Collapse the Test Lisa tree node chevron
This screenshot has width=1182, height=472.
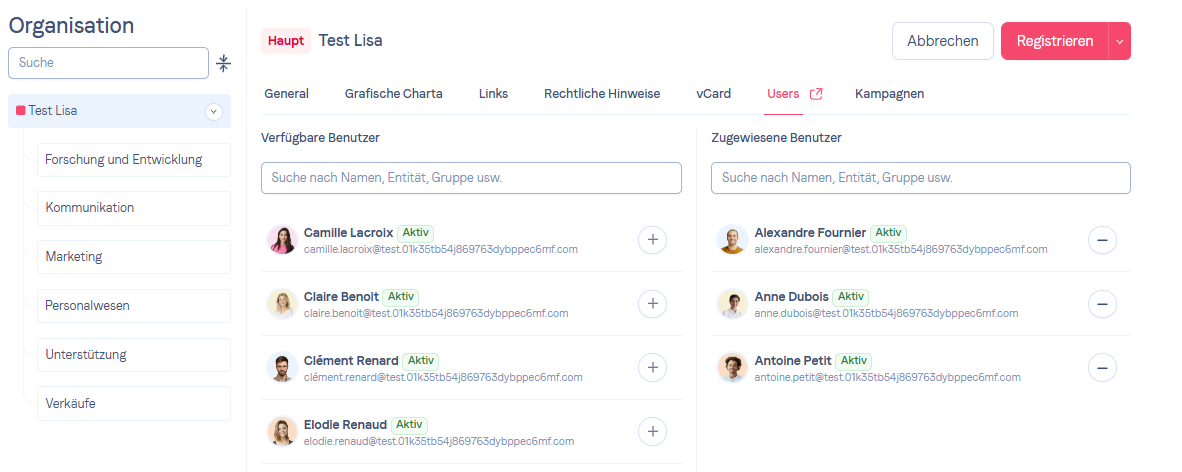pos(214,112)
